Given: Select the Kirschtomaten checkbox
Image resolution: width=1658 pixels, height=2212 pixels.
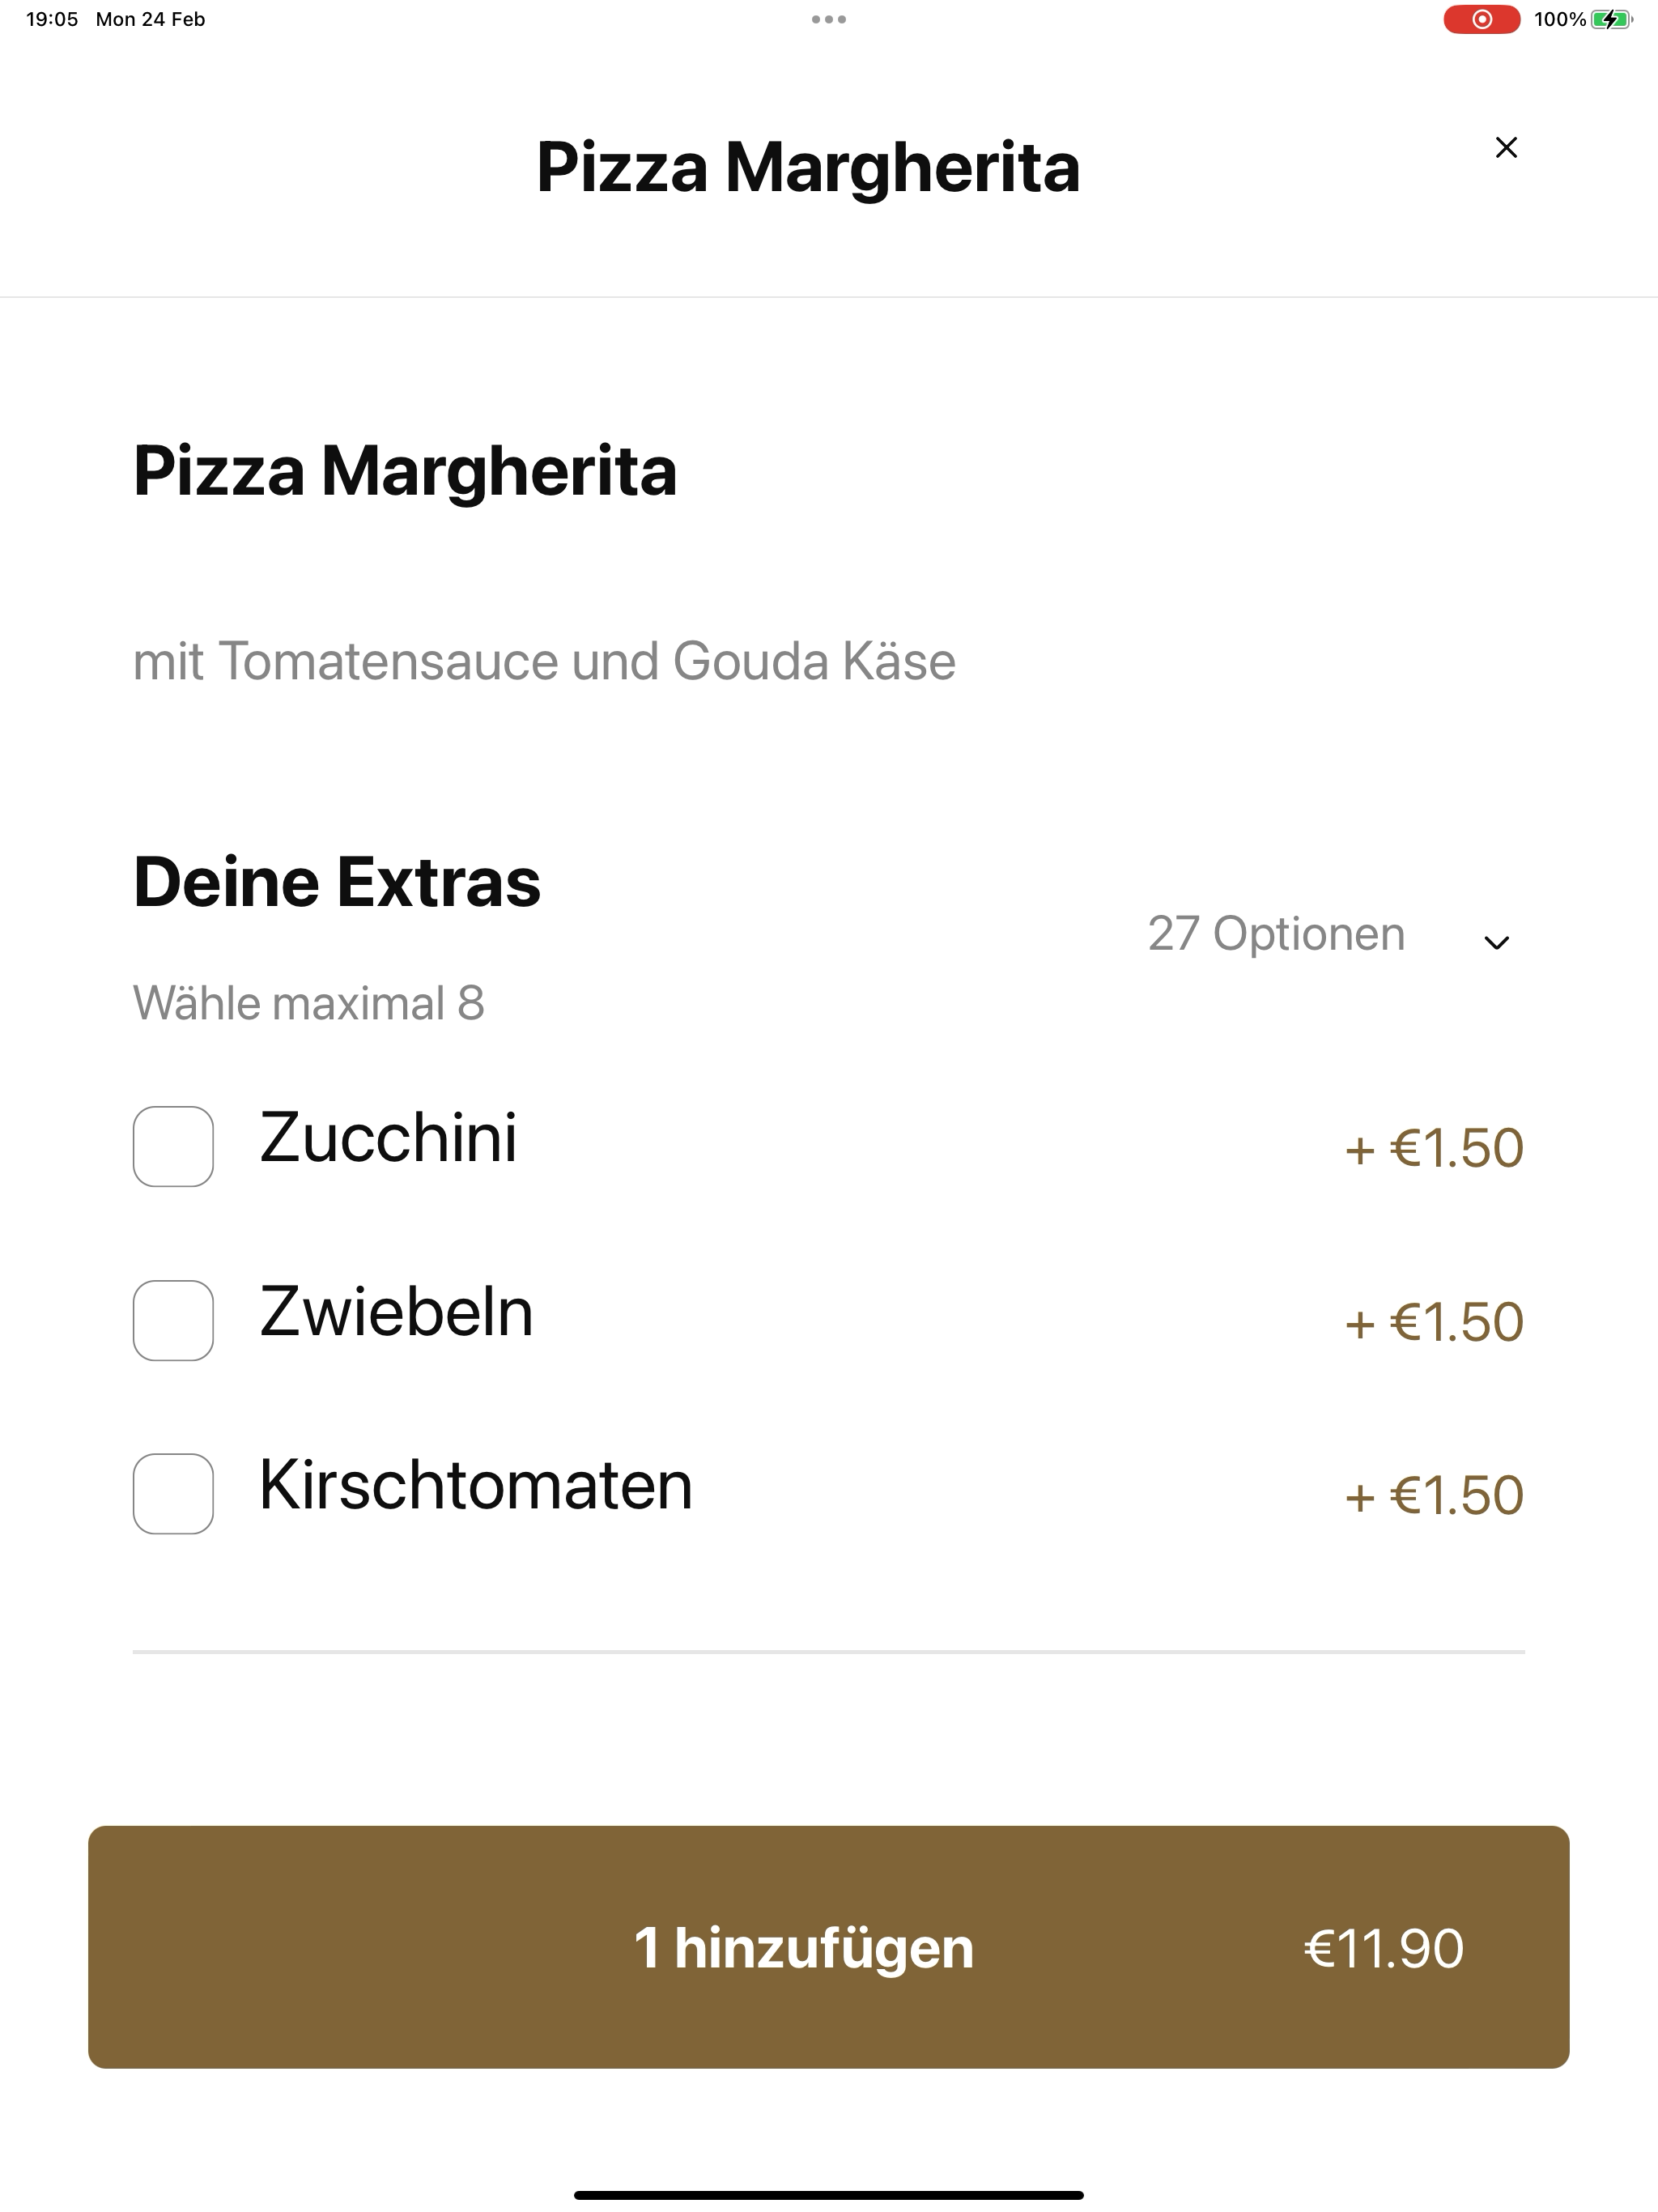Looking at the screenshot, I should [x=173, y=1494].
